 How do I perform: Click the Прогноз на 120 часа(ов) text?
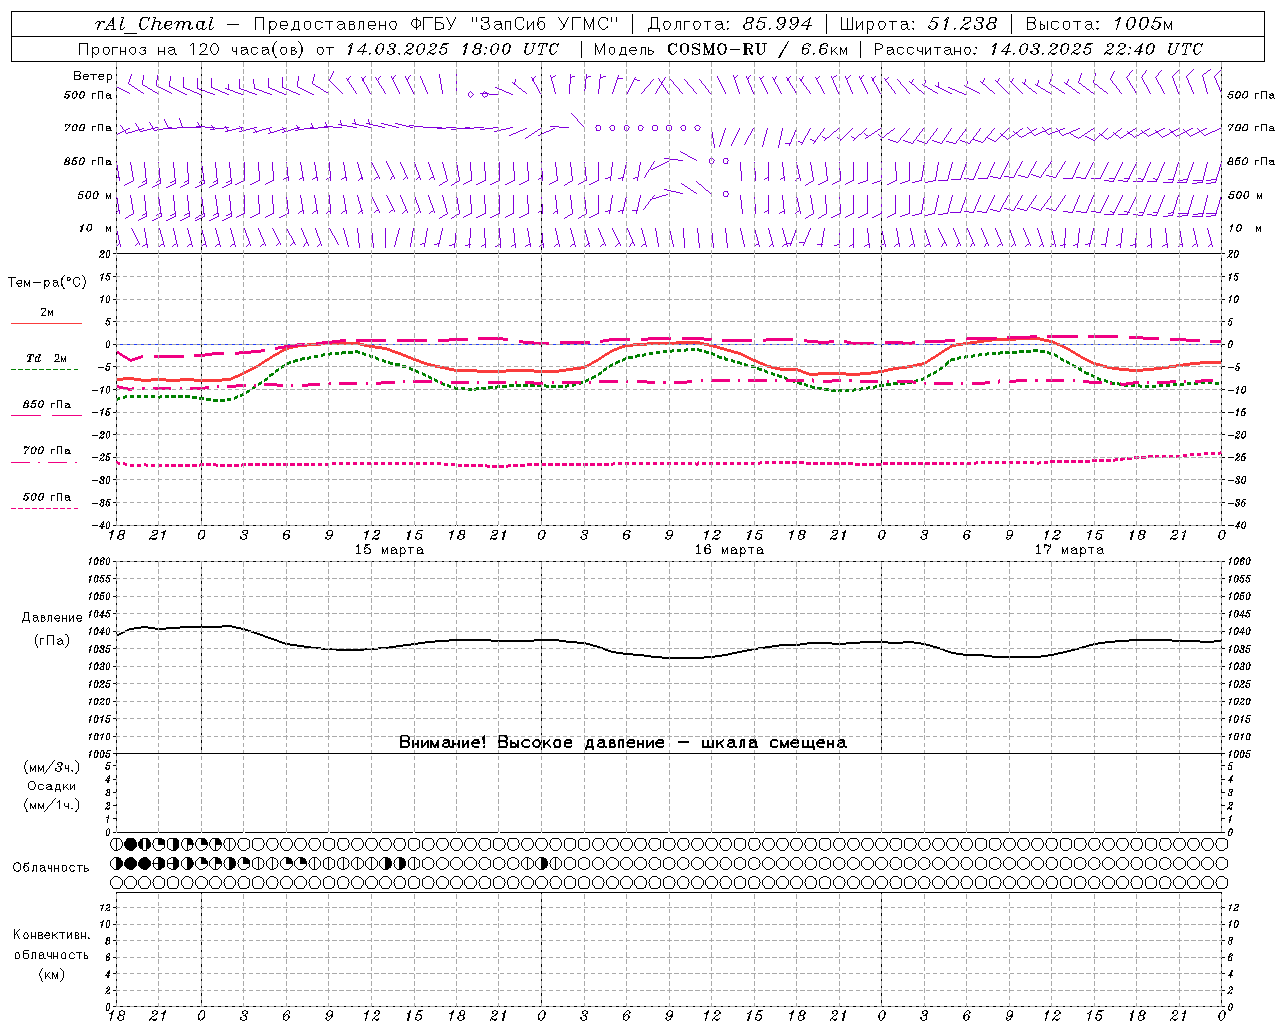(x=191, y=49)
